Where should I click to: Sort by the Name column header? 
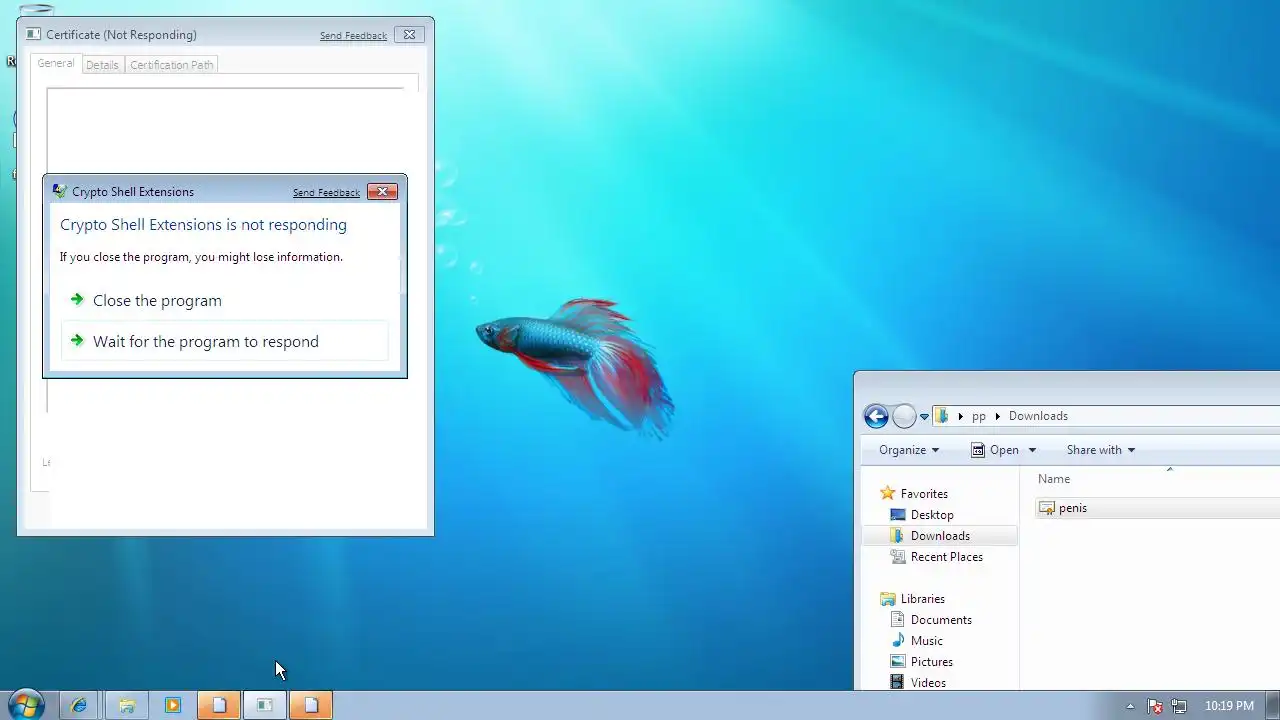[1054, 479]
